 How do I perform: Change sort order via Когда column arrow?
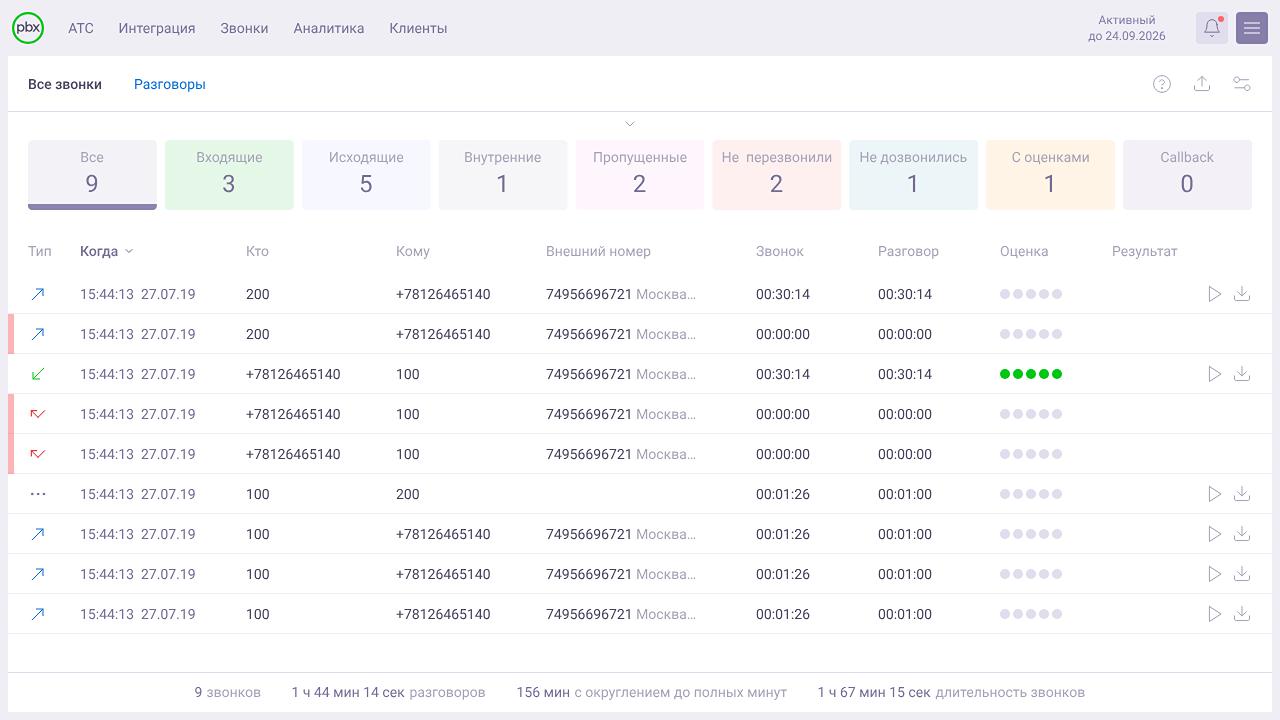point(129,251)
